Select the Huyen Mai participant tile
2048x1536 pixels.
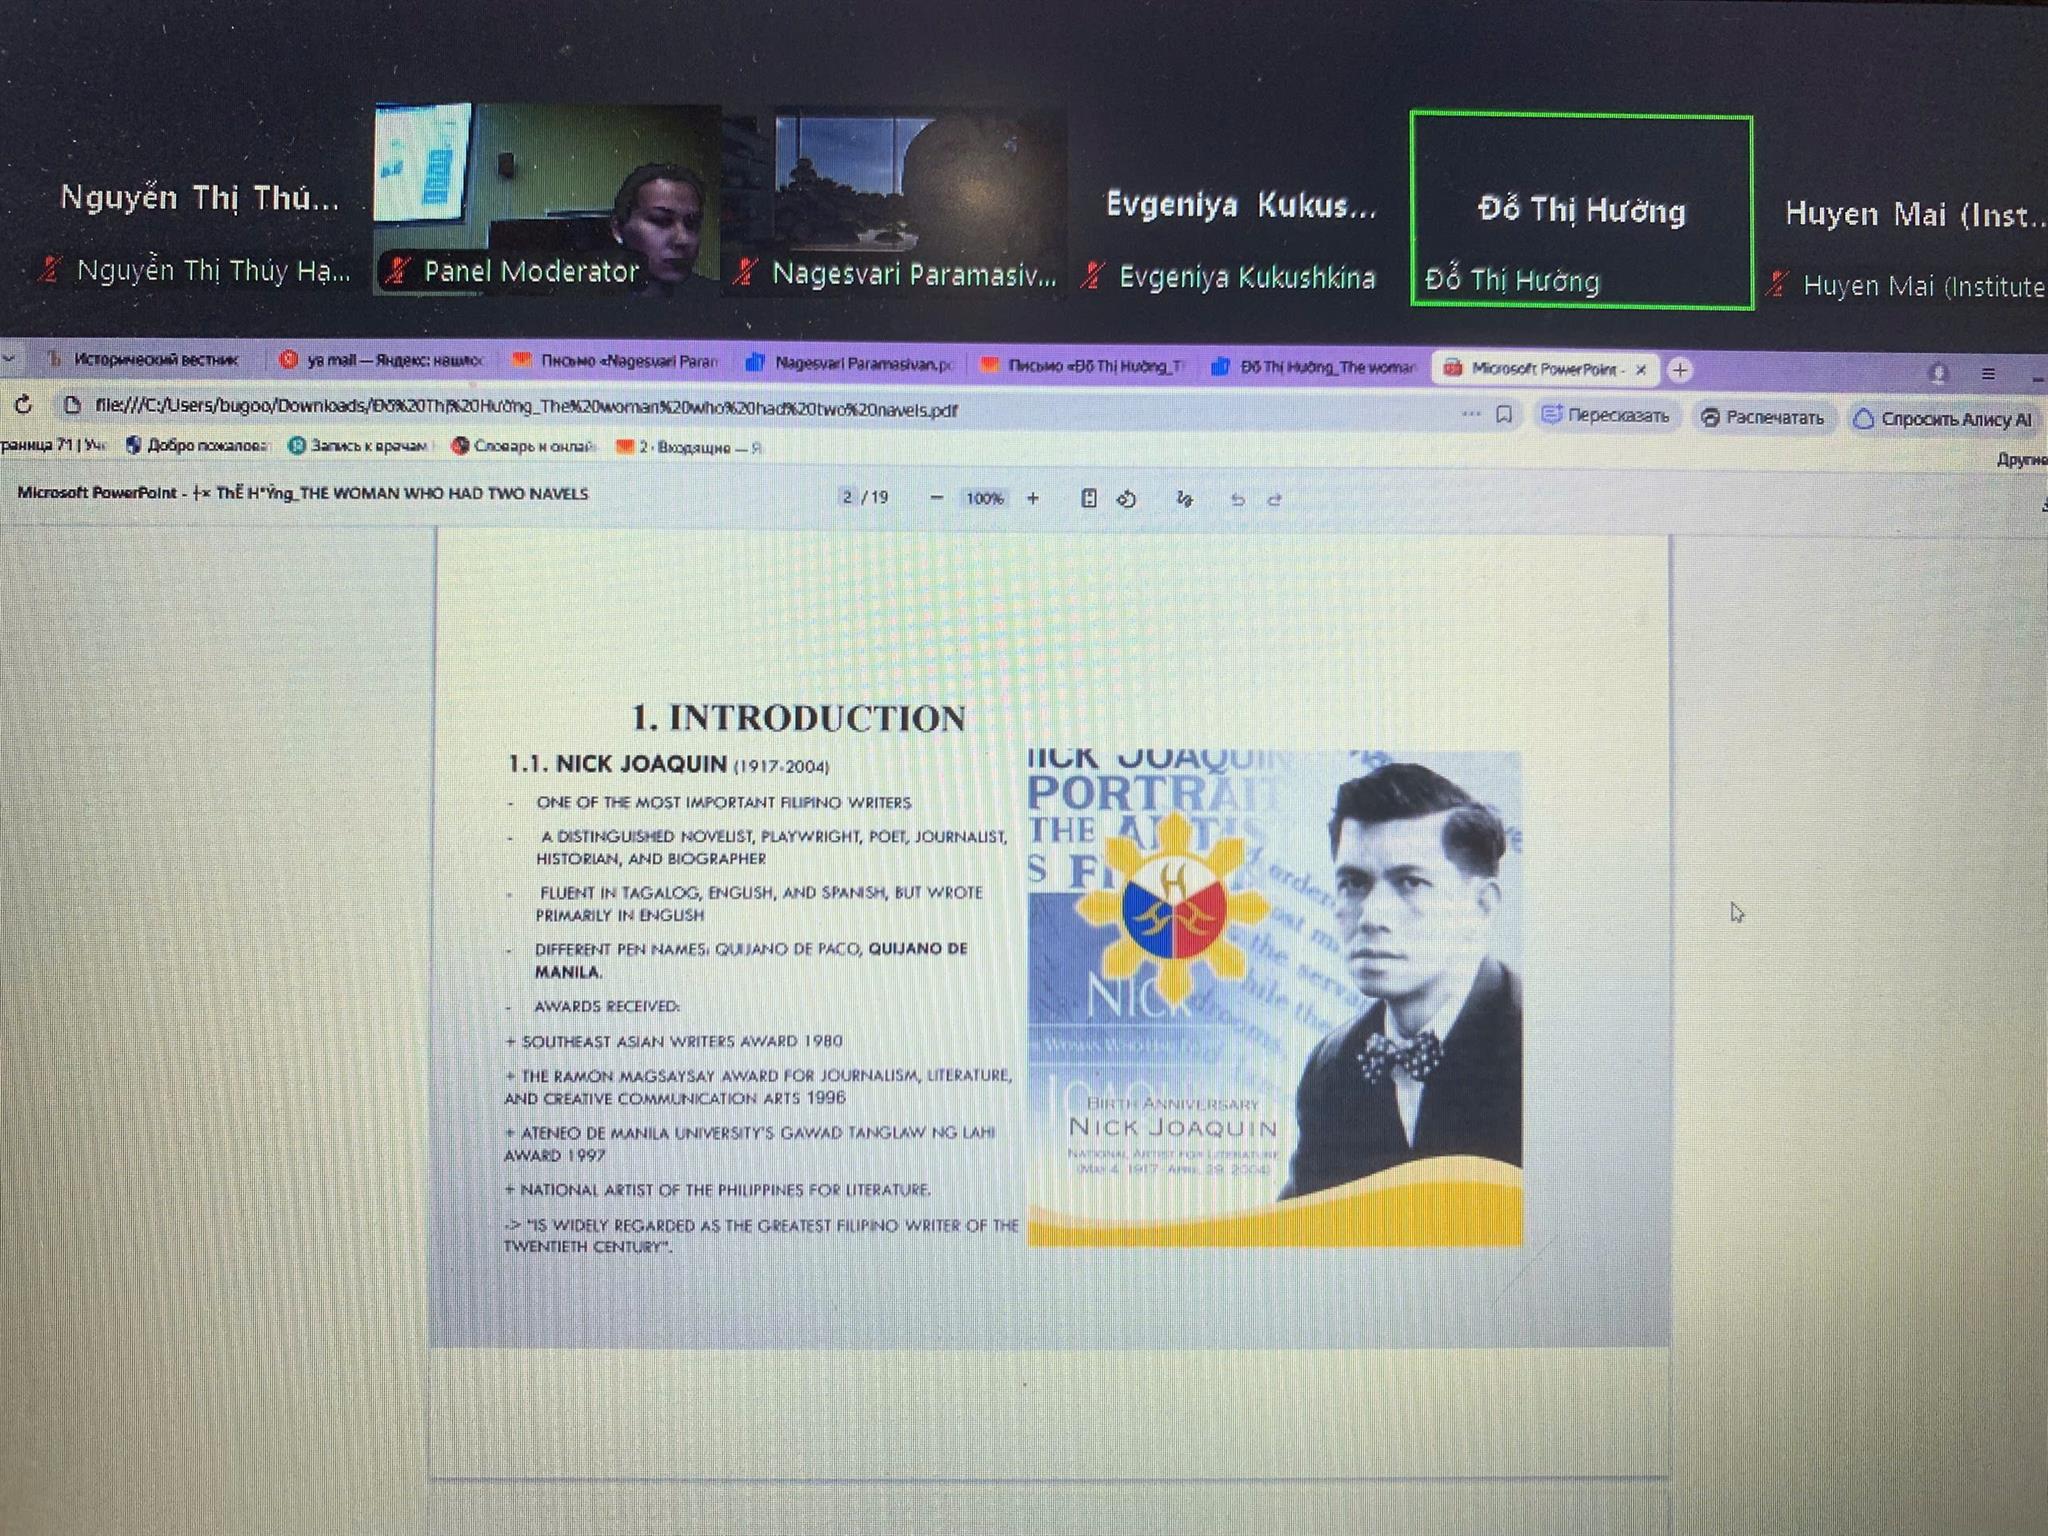(1905, 213)
